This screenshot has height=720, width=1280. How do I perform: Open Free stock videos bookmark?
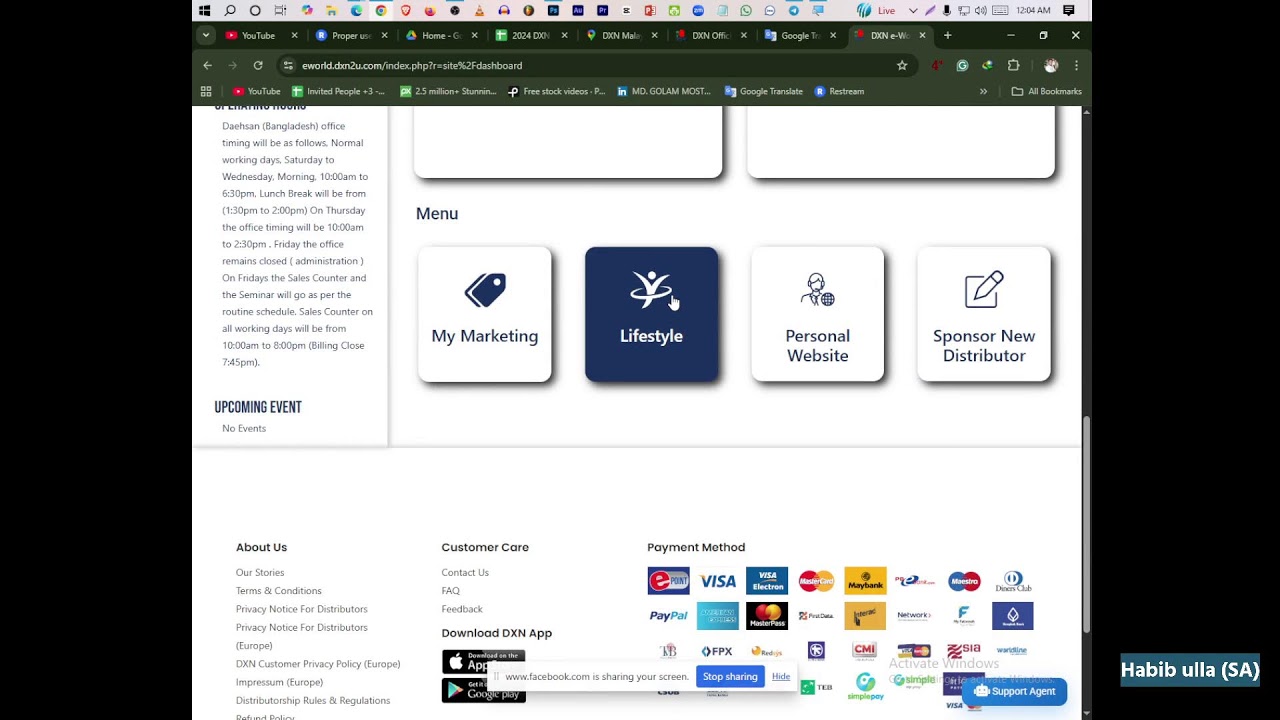coord(556,91)
